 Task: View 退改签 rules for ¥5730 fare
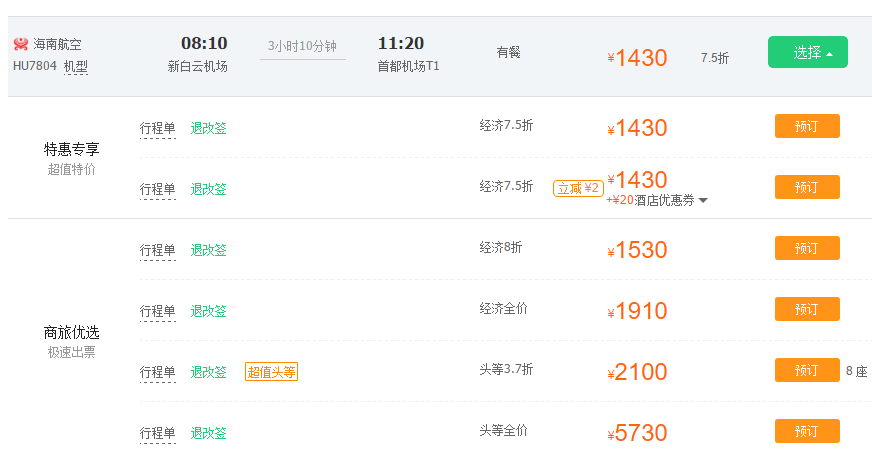click(x=209, y=433)
